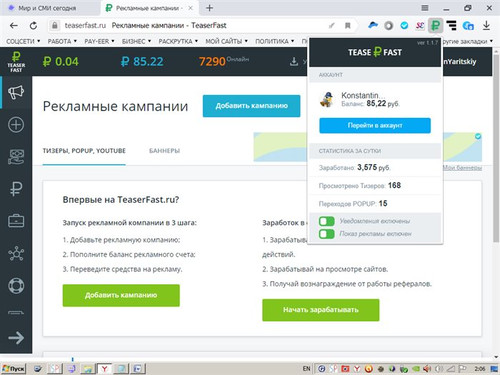Close the 'Рекламные кампании' browser tab
This screenshot has height=375, width=500.
[x=190, y=8]
